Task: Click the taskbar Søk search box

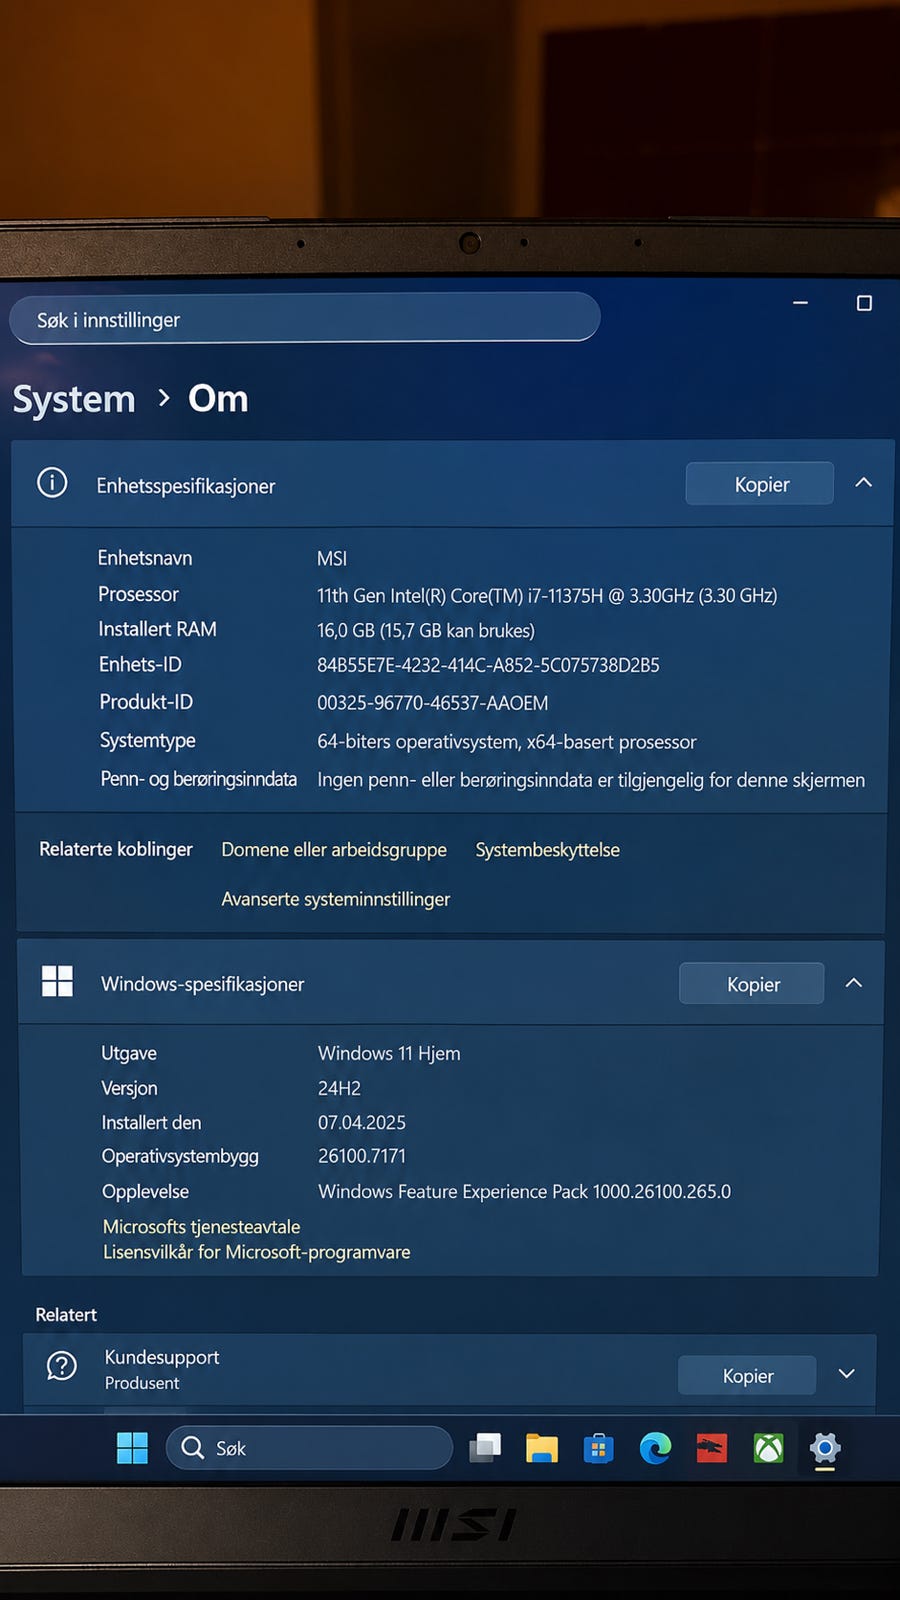Action: [310, 1448]
